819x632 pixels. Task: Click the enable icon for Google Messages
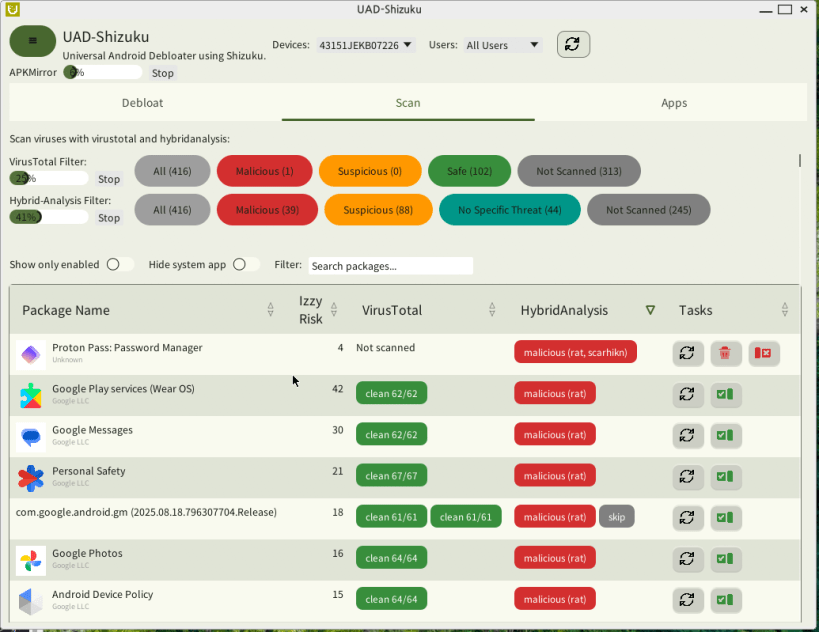click(x=726, y=435)
